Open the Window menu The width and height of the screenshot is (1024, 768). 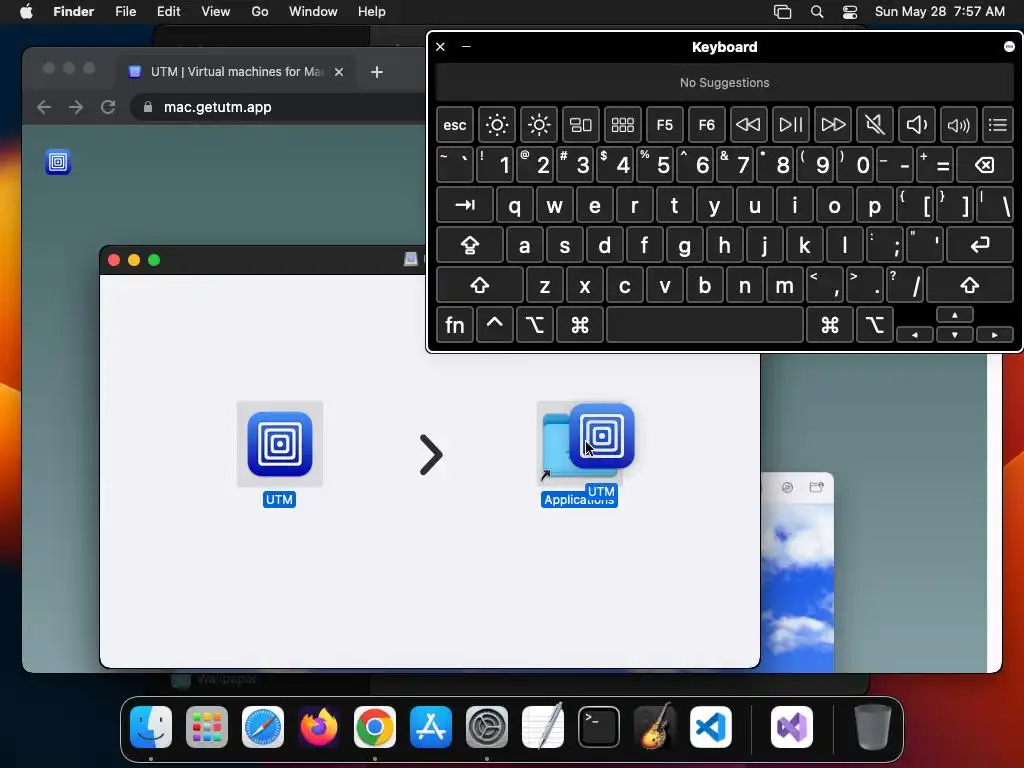[313, 12]
